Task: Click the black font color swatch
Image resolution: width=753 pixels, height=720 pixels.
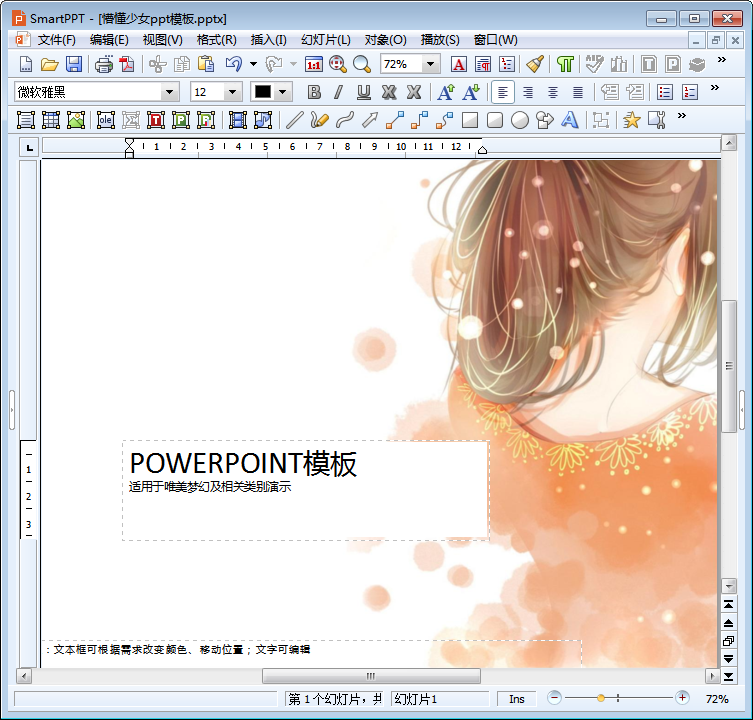Action: tap(263, 92)
